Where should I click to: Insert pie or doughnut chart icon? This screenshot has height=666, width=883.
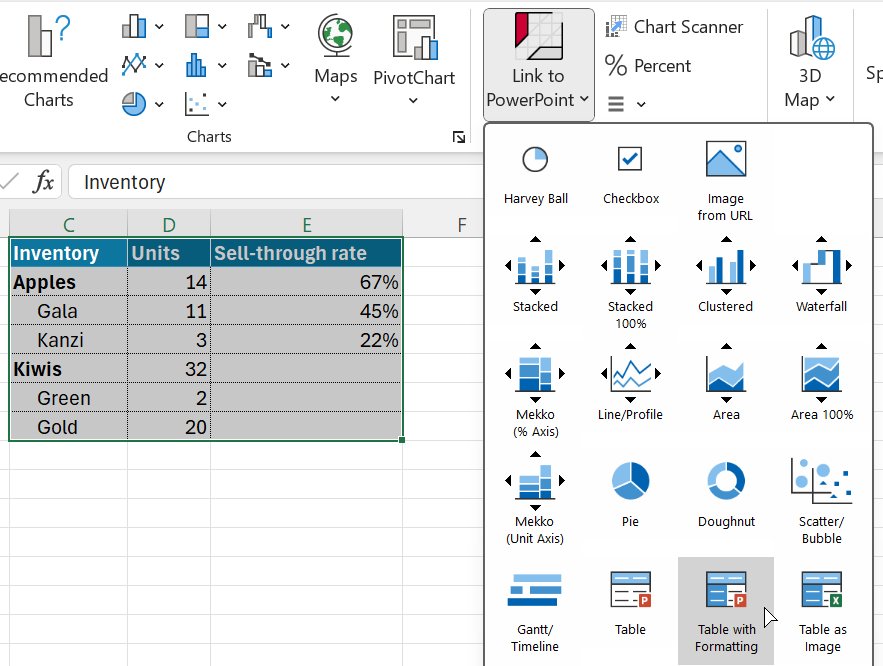coord(135,104)
